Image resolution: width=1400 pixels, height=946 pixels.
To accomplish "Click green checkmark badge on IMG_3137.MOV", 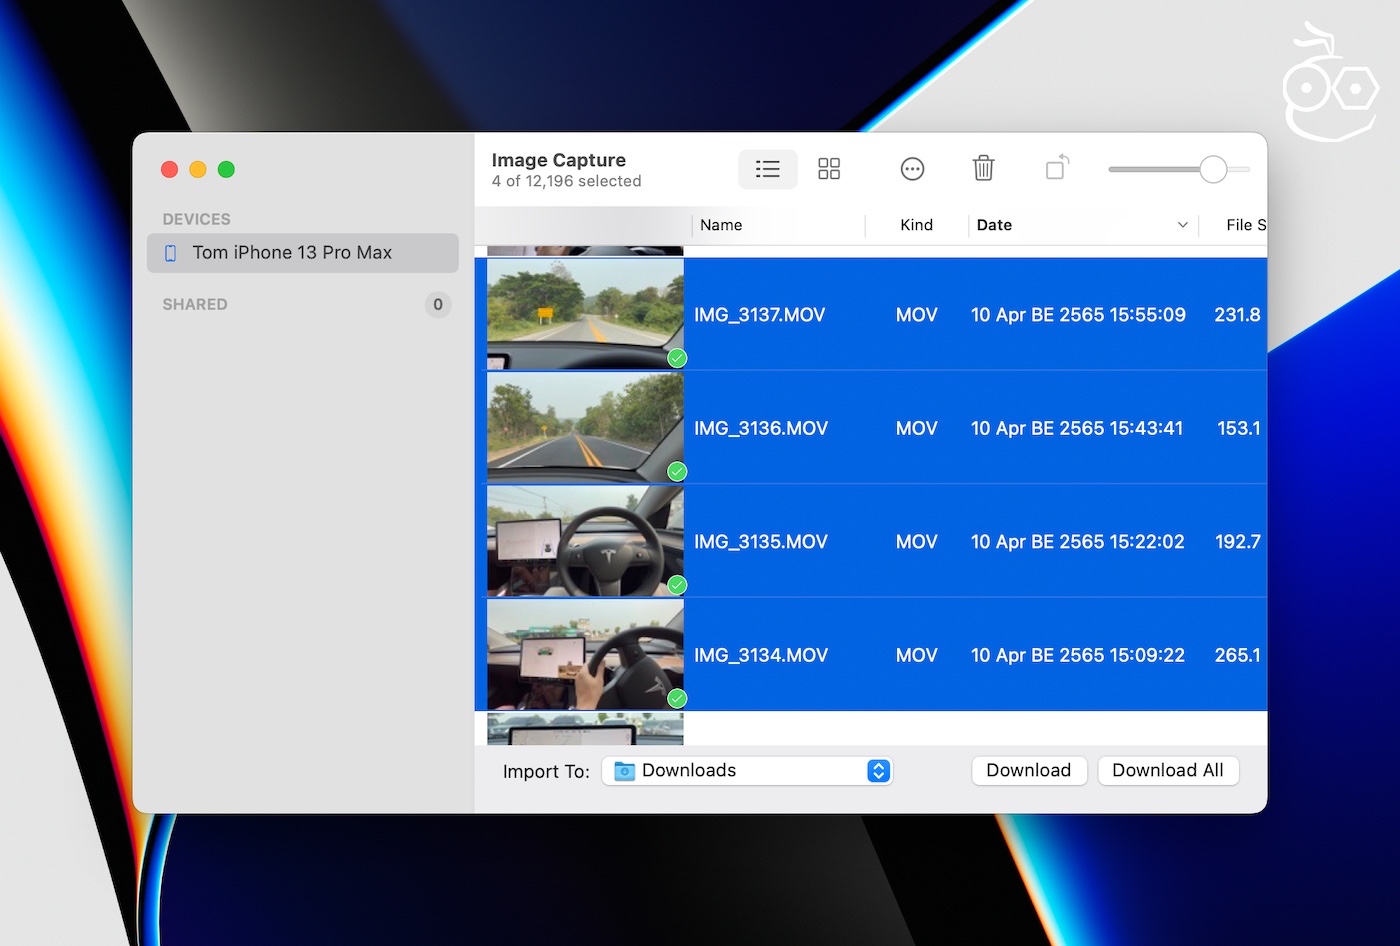I will 677,358.
